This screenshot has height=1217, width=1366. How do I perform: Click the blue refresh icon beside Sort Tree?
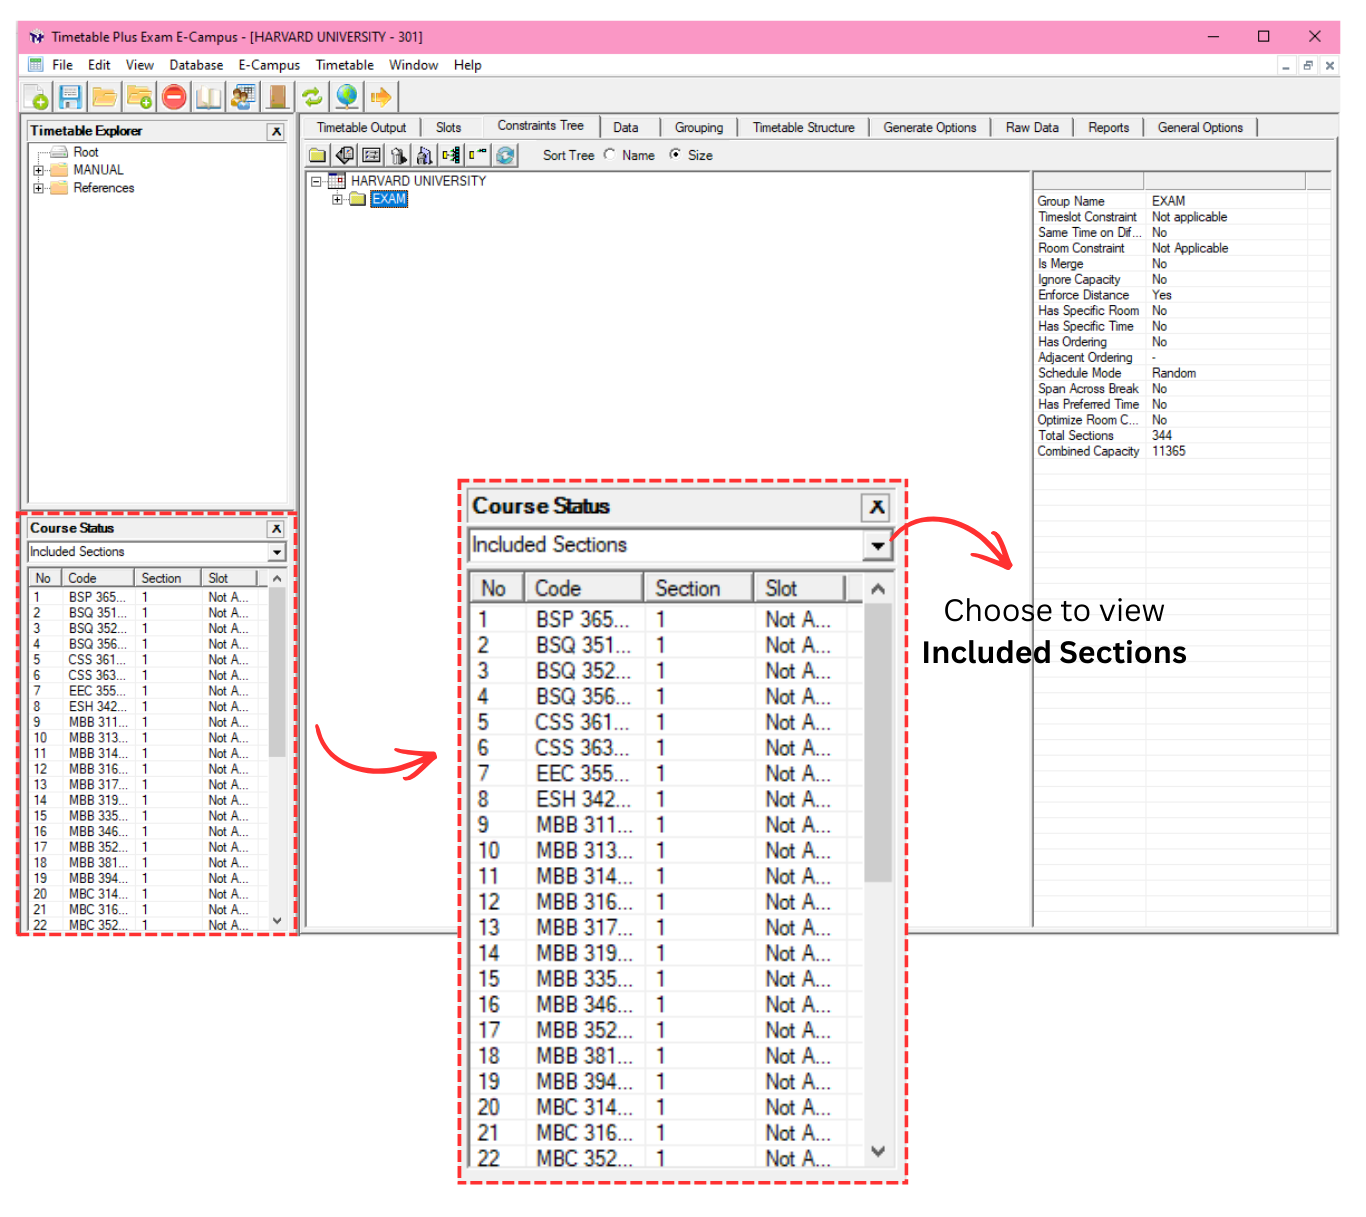(x=505, y=155)
